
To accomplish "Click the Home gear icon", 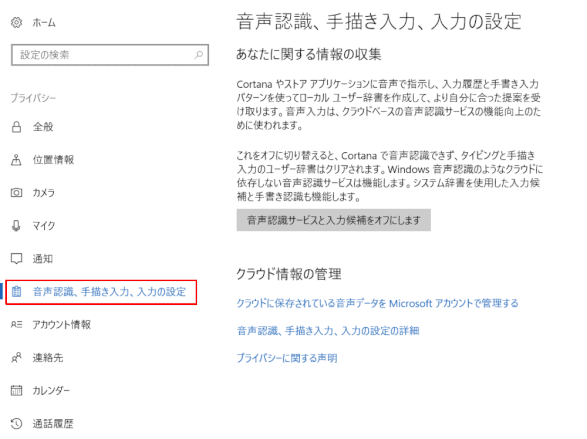I will (16, 22).
